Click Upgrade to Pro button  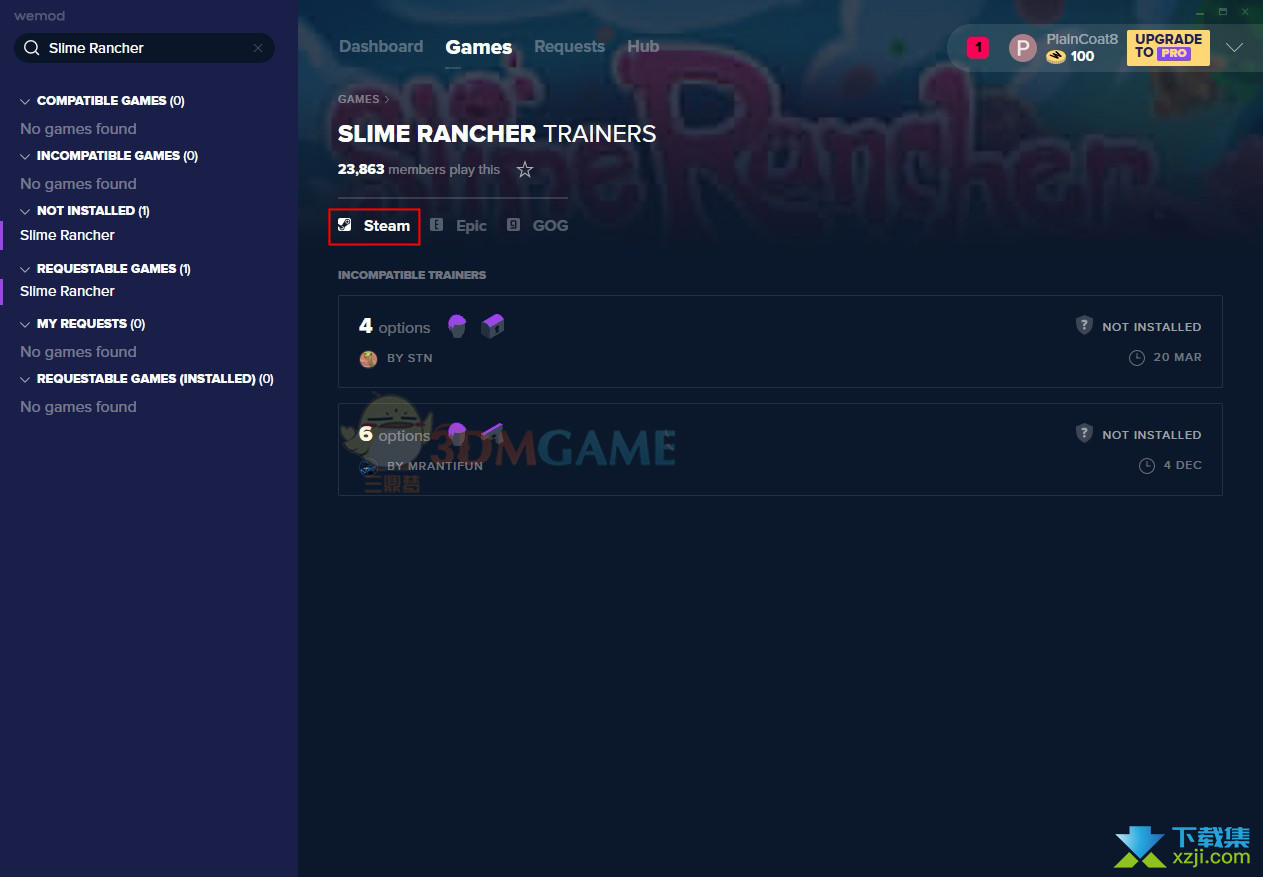click(1168, 47)
